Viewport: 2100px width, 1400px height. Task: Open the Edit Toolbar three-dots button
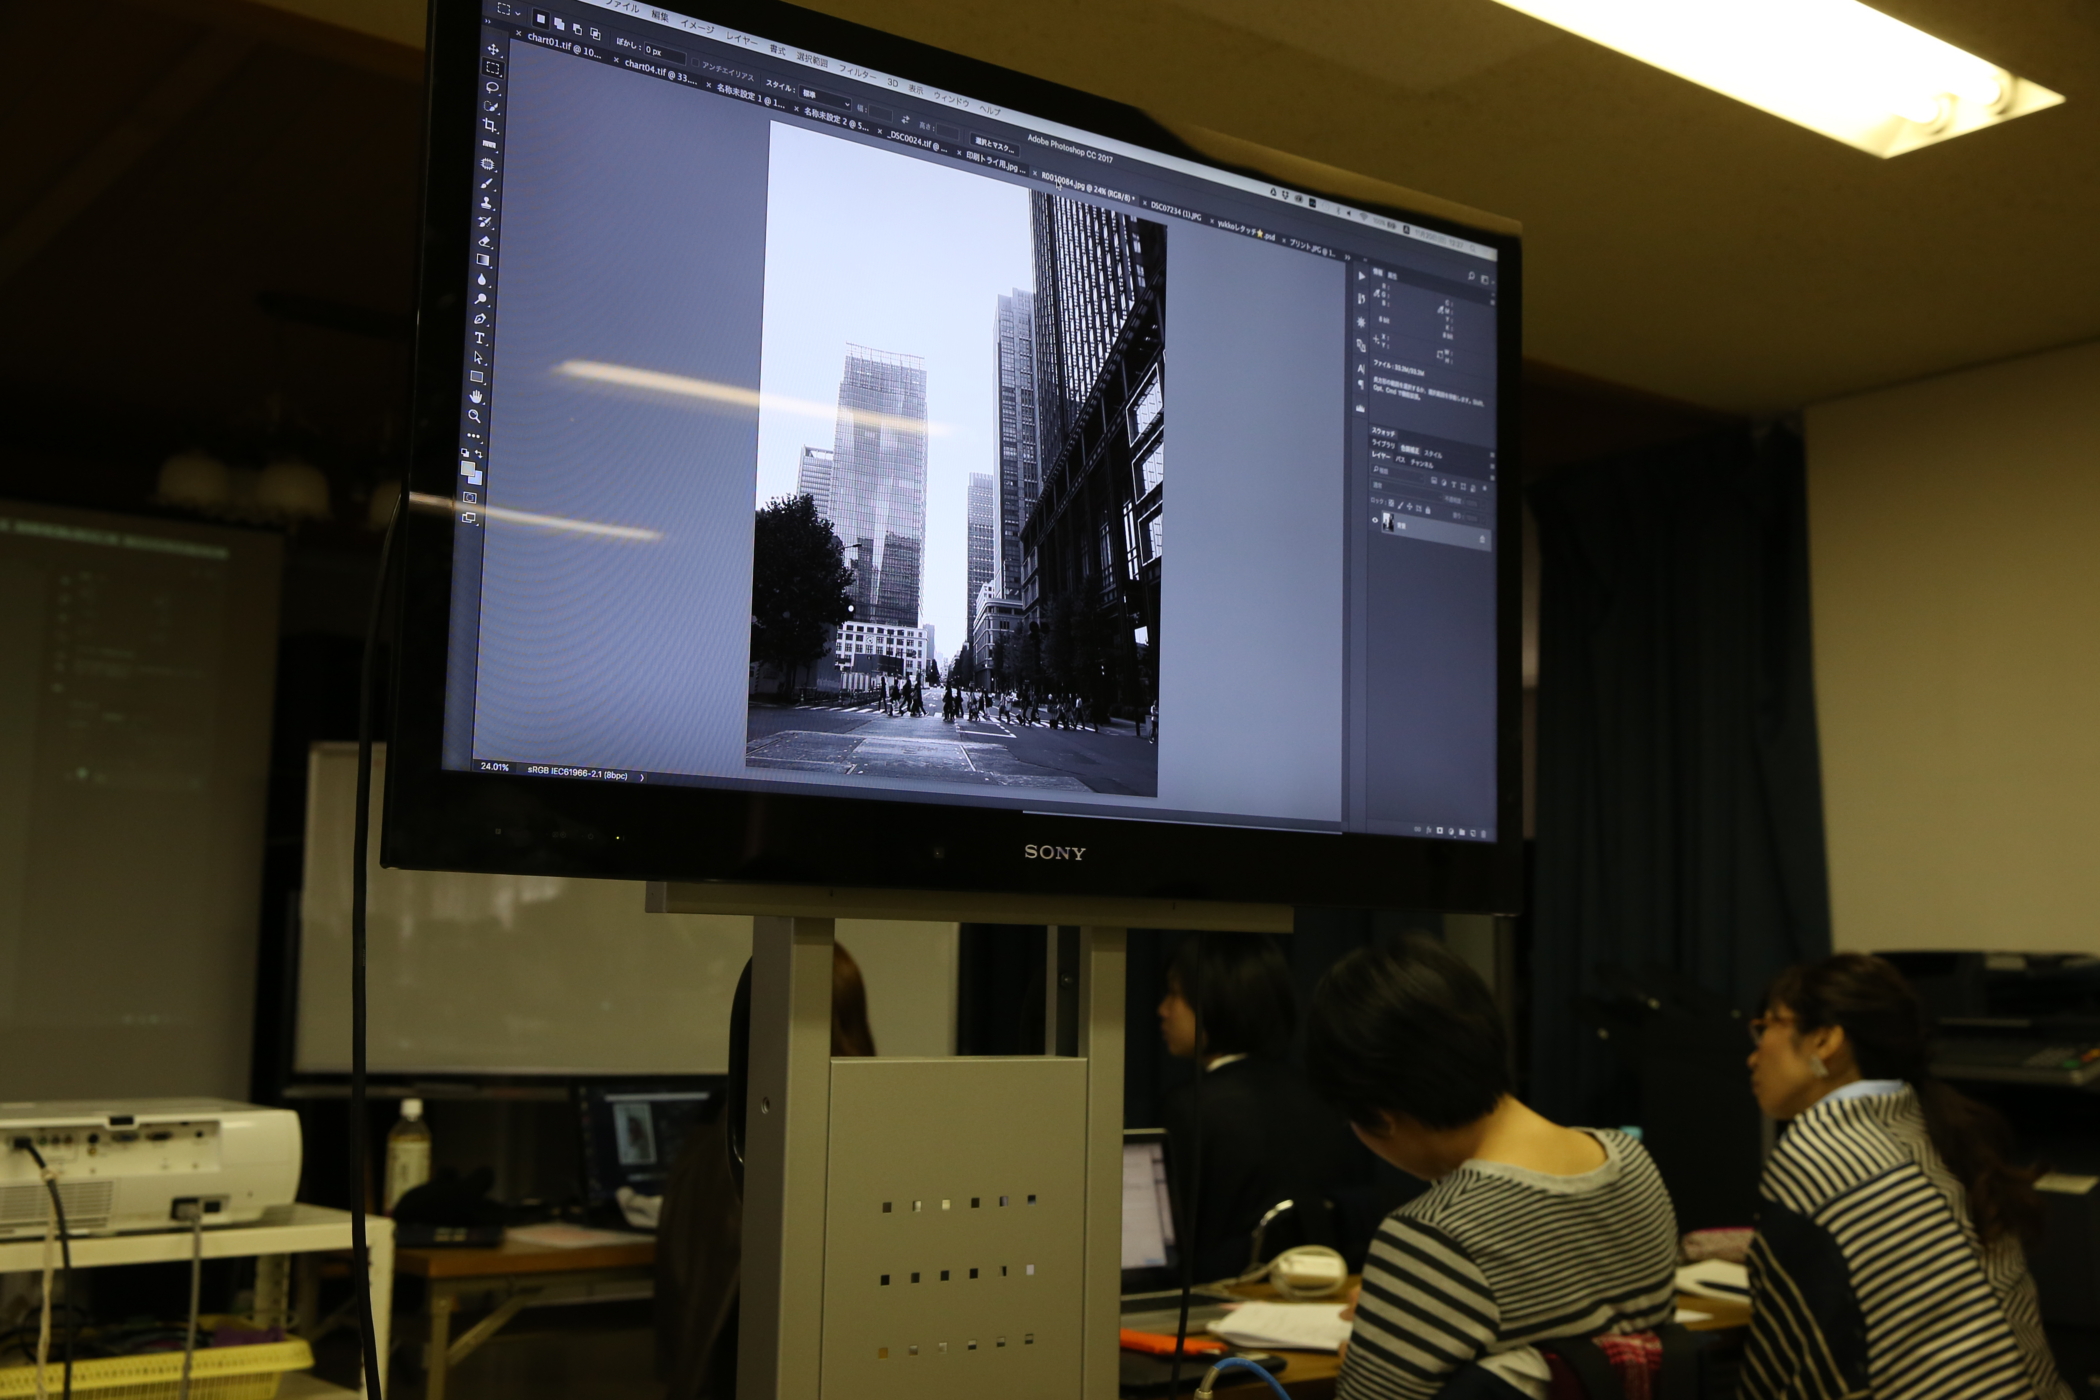coord(474,436)
